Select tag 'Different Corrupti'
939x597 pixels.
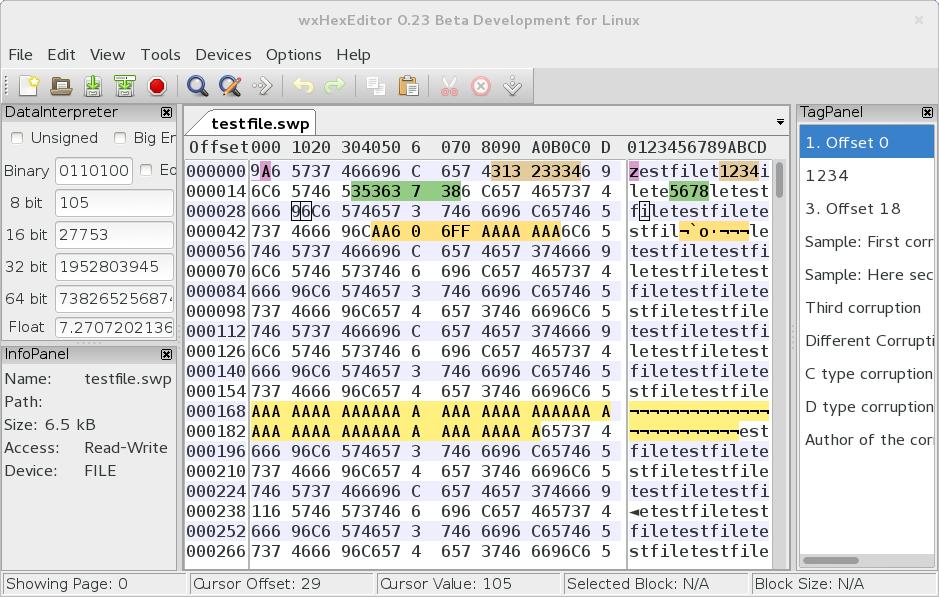coord(866,341)
